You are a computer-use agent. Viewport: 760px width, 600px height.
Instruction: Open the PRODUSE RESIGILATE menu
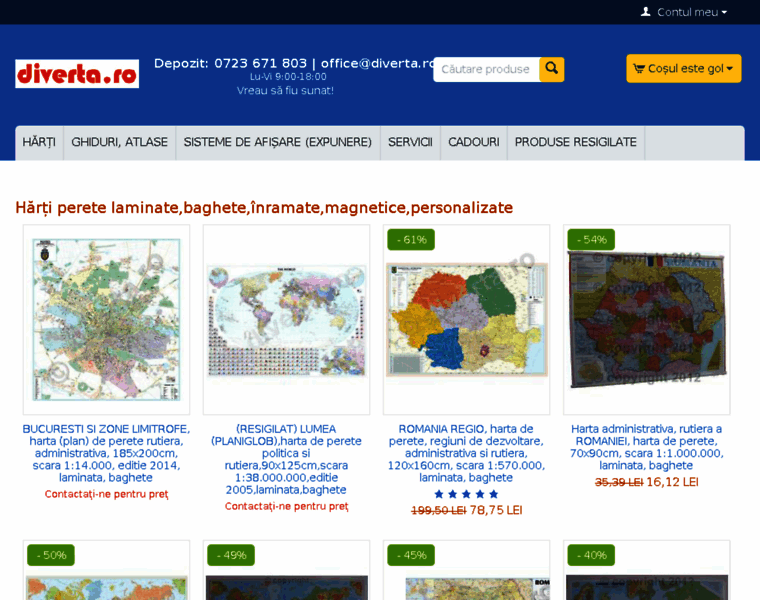pyautogui.click(x=576, y=142)
